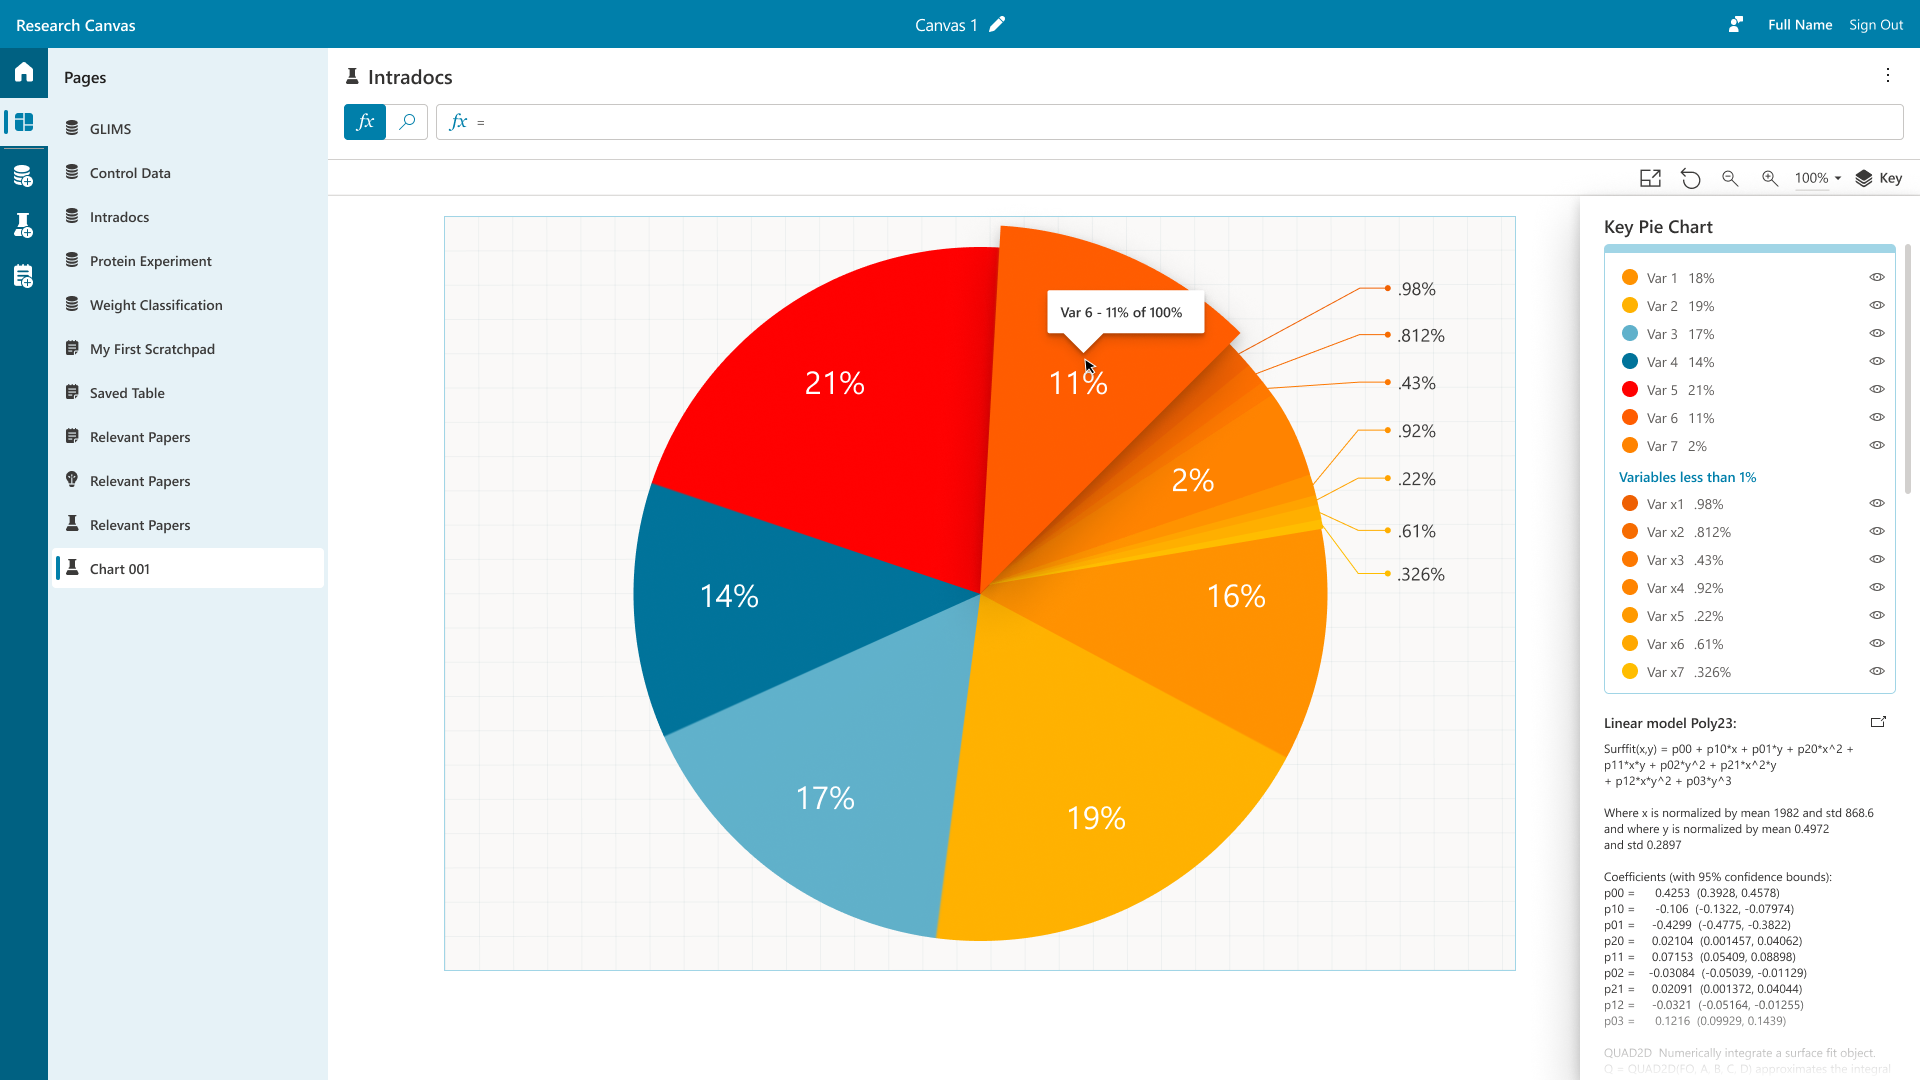
Task: Click the red Var 5 color swatch
Action: [x=1630, y=390]
